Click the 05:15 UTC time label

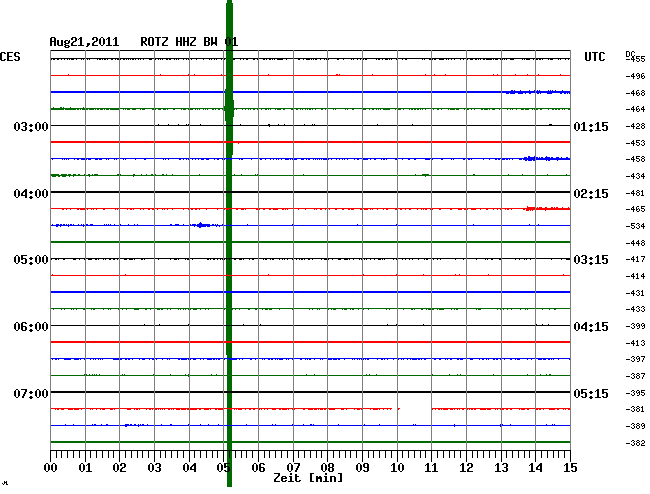point(591,393)
